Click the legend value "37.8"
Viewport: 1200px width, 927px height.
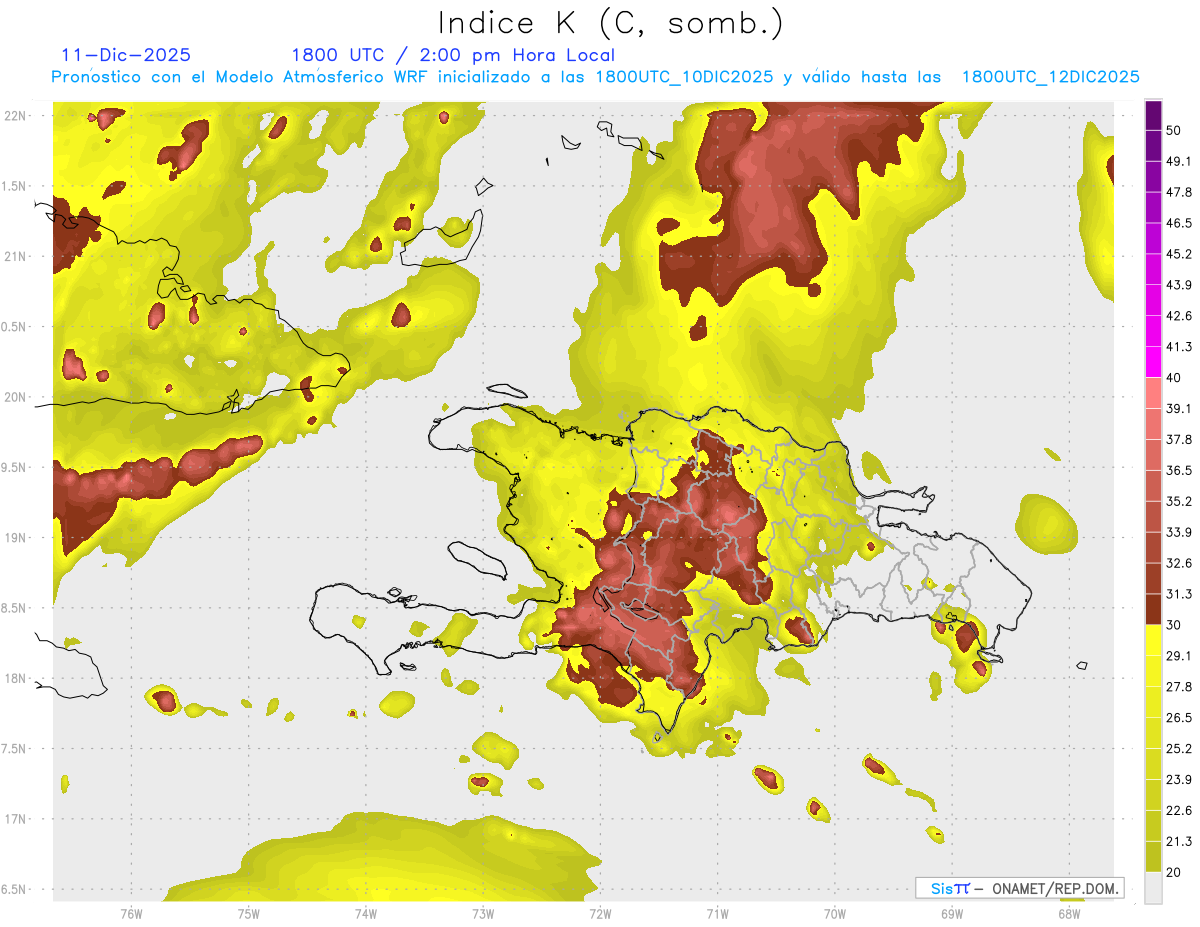(1179, 440)
